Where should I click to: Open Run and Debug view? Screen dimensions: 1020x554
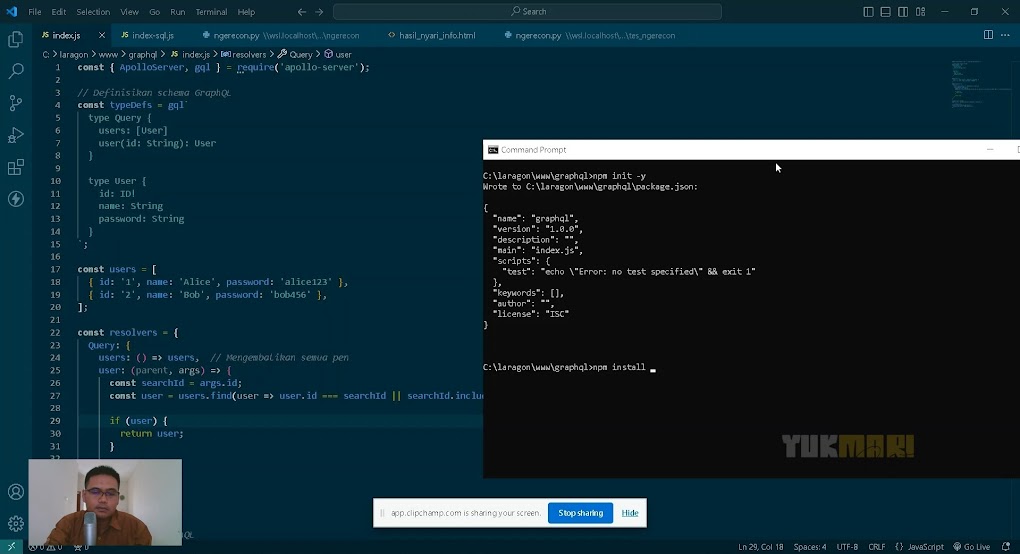16,135
